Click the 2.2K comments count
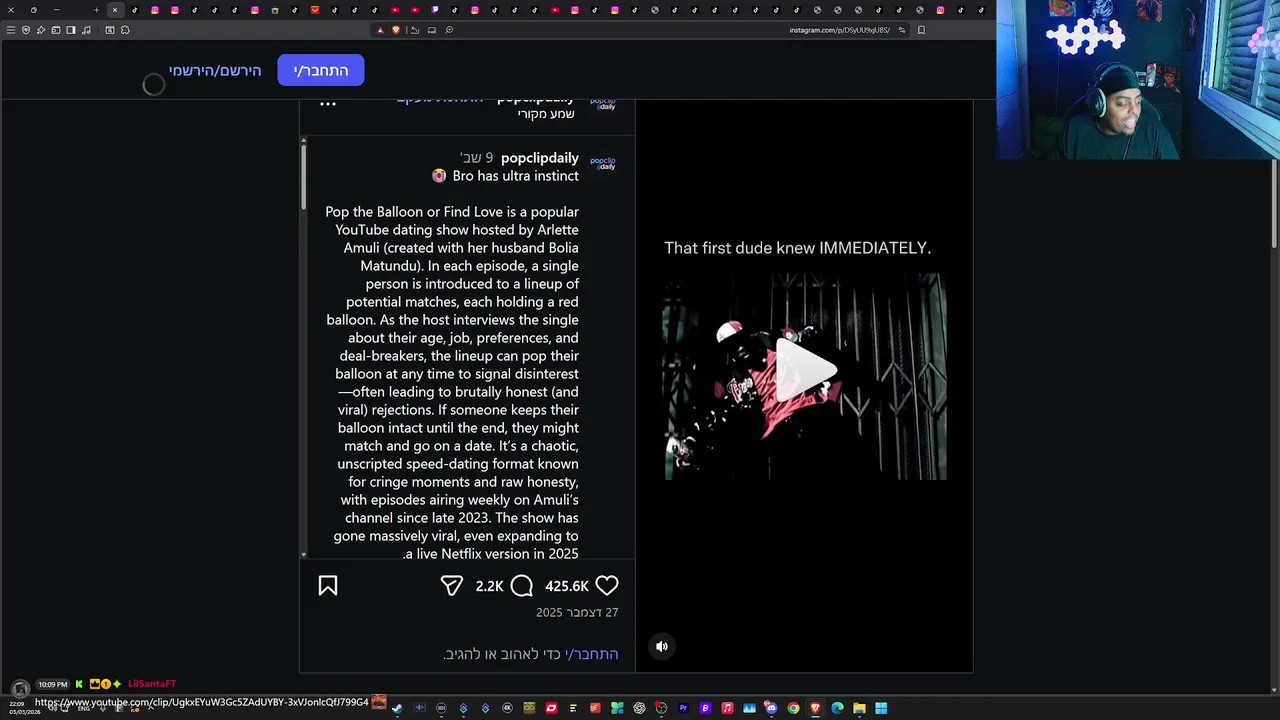The width and height of the screenshot is (1280, 720). click(489, 586)
